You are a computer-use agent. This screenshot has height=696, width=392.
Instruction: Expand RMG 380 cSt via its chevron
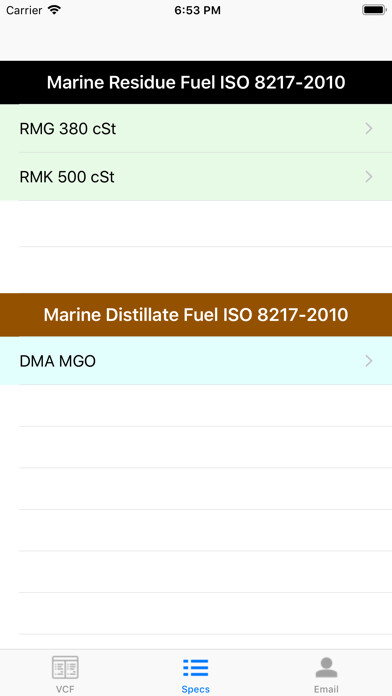click(x=369, y=129)
